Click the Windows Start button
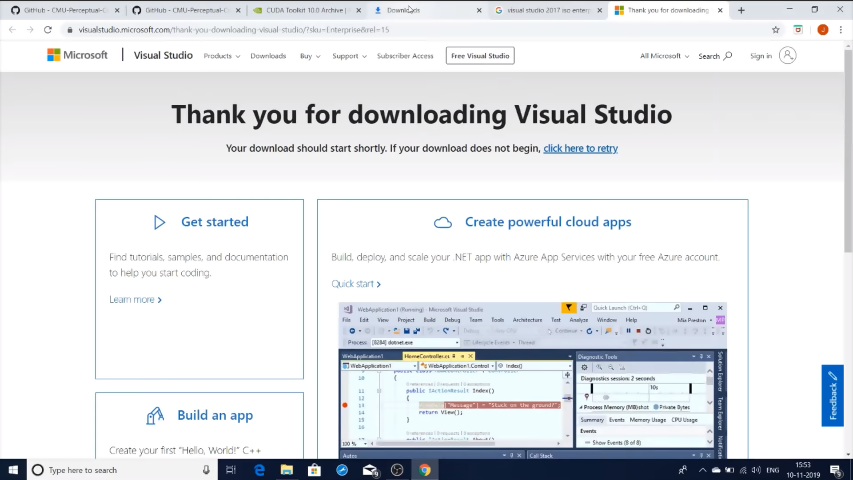This screenshot has height=480, width=853. 12,470
